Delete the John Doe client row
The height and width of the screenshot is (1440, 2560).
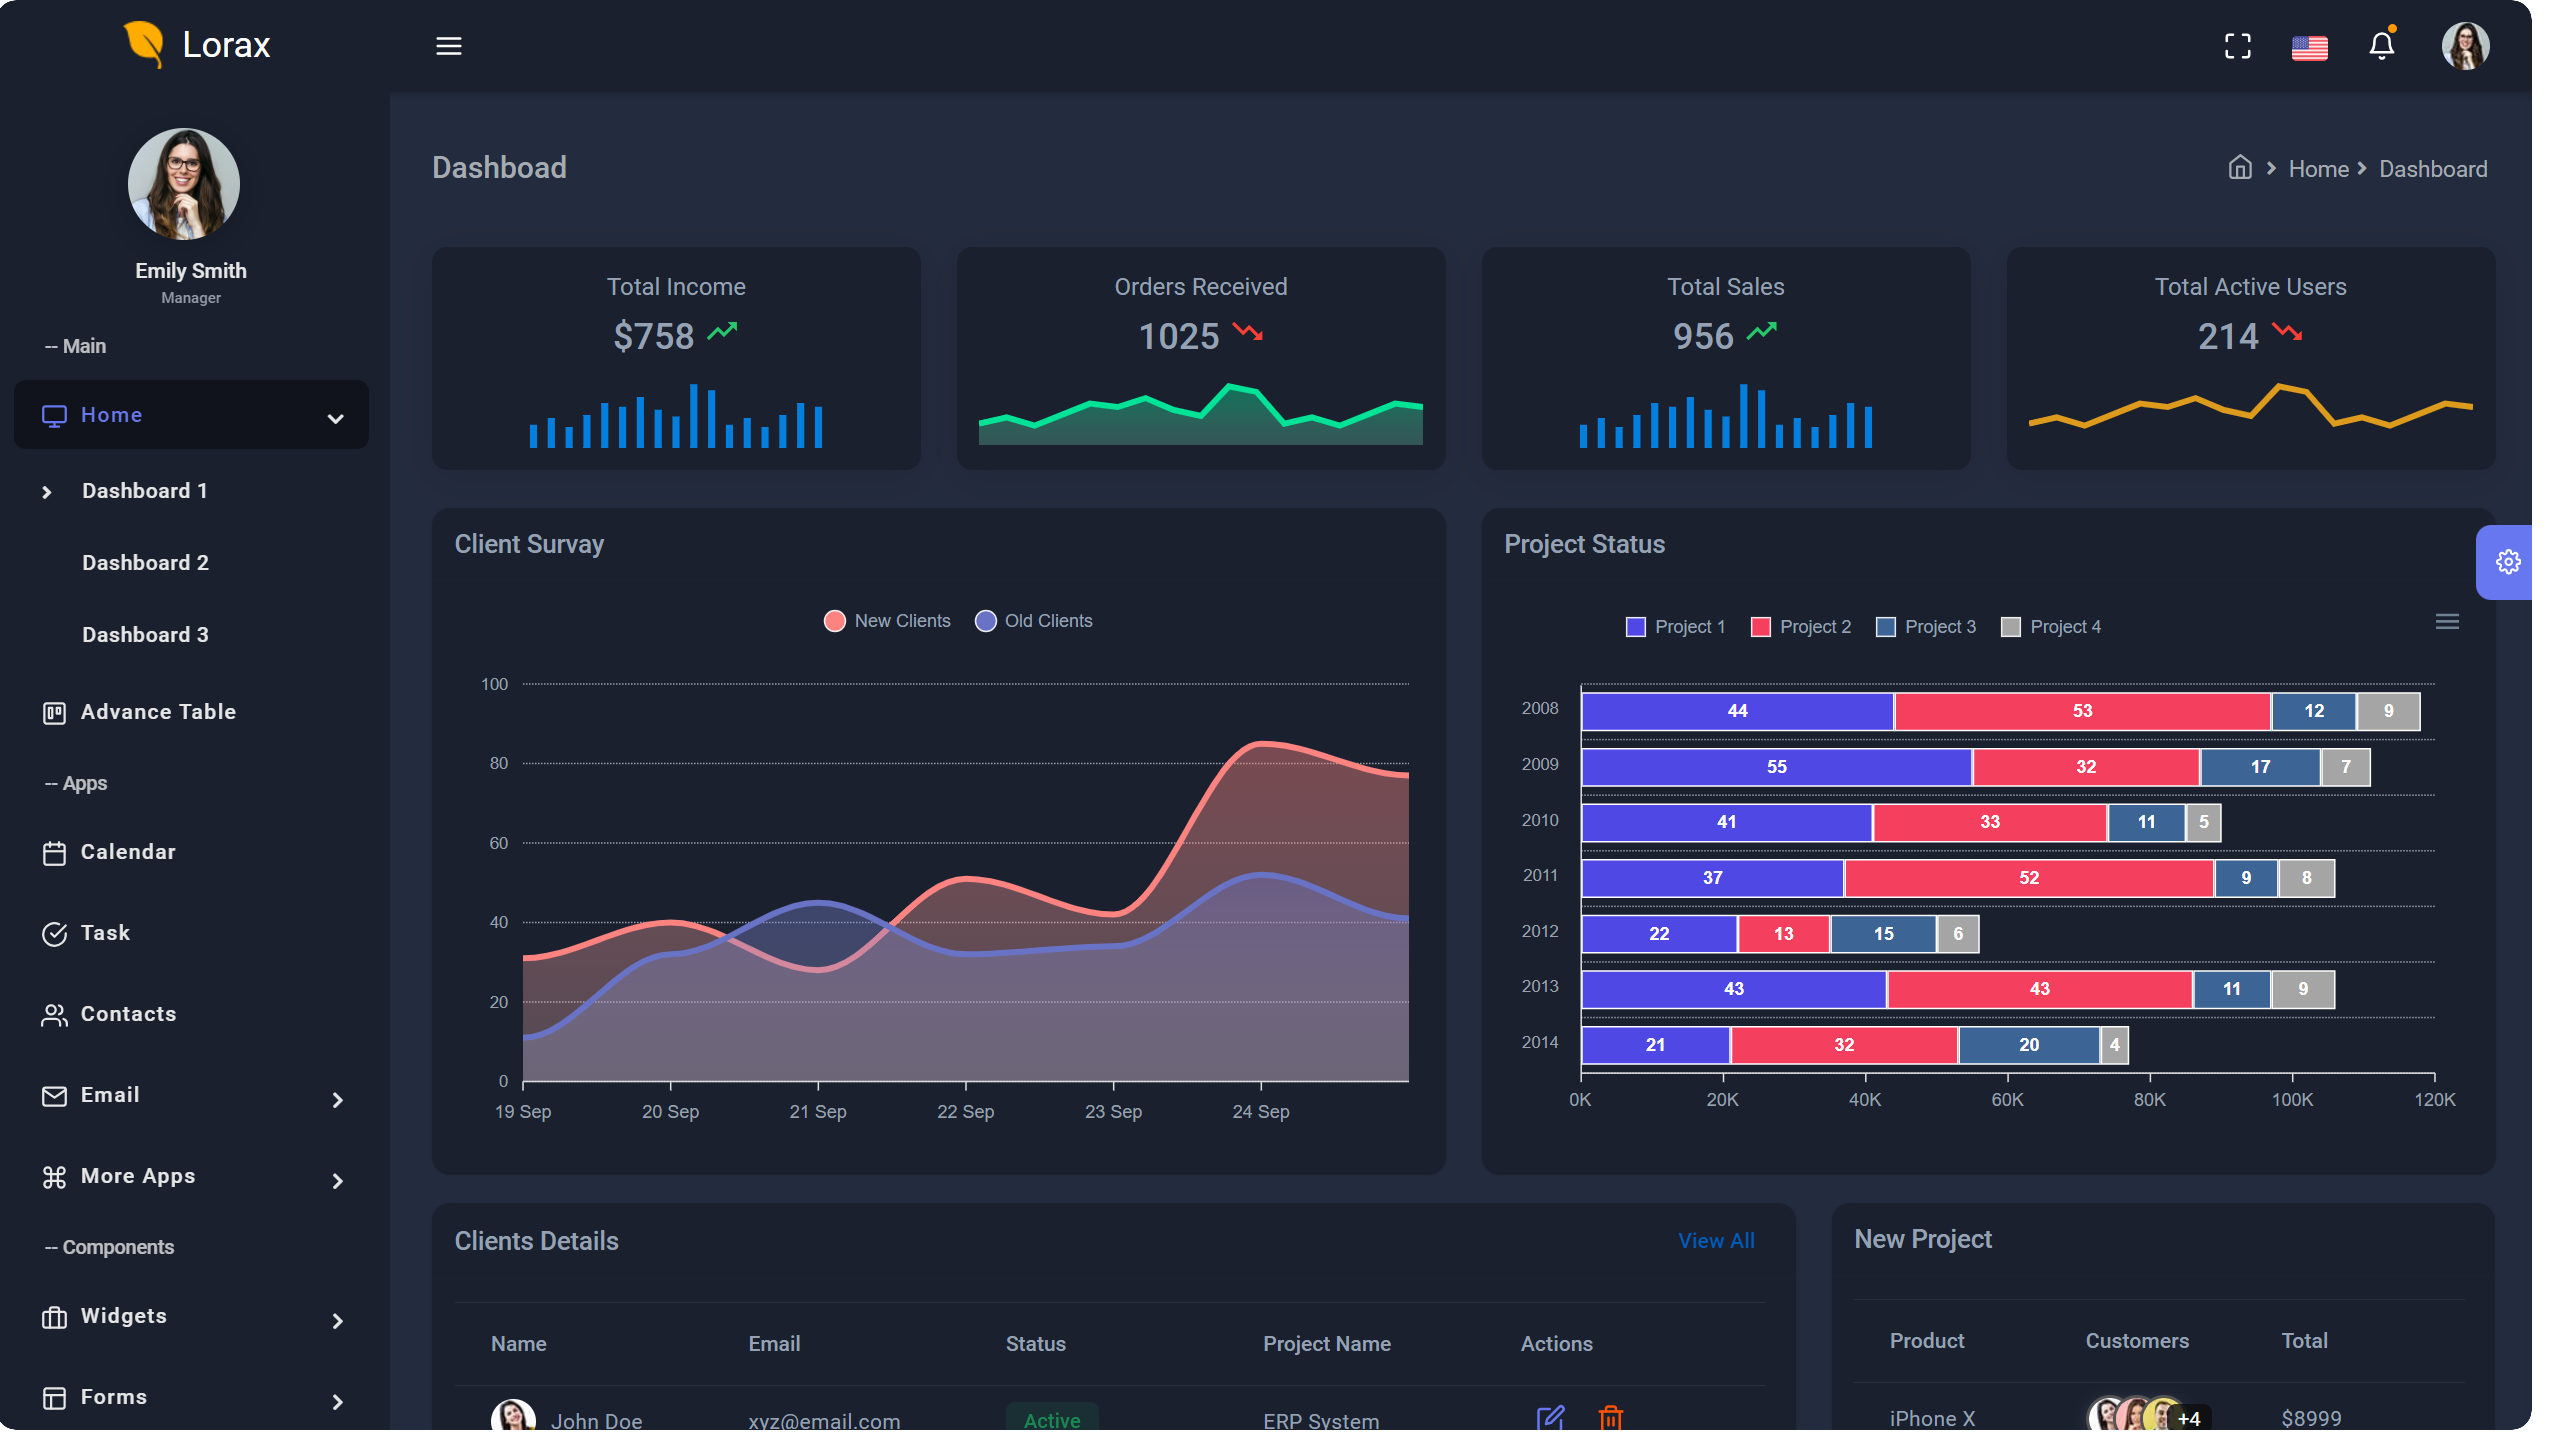pyautogui.click(x=1612, y=1418)
